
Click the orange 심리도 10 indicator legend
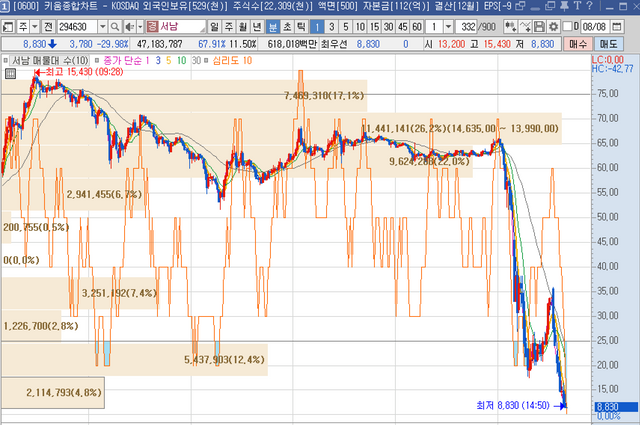tap(232, 61)
